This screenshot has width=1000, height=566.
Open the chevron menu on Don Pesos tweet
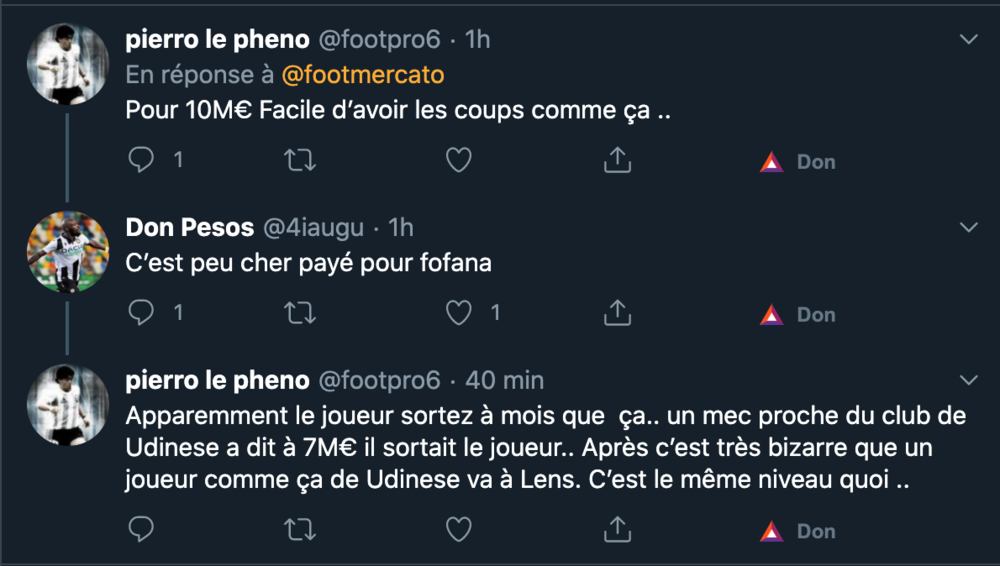969,227
